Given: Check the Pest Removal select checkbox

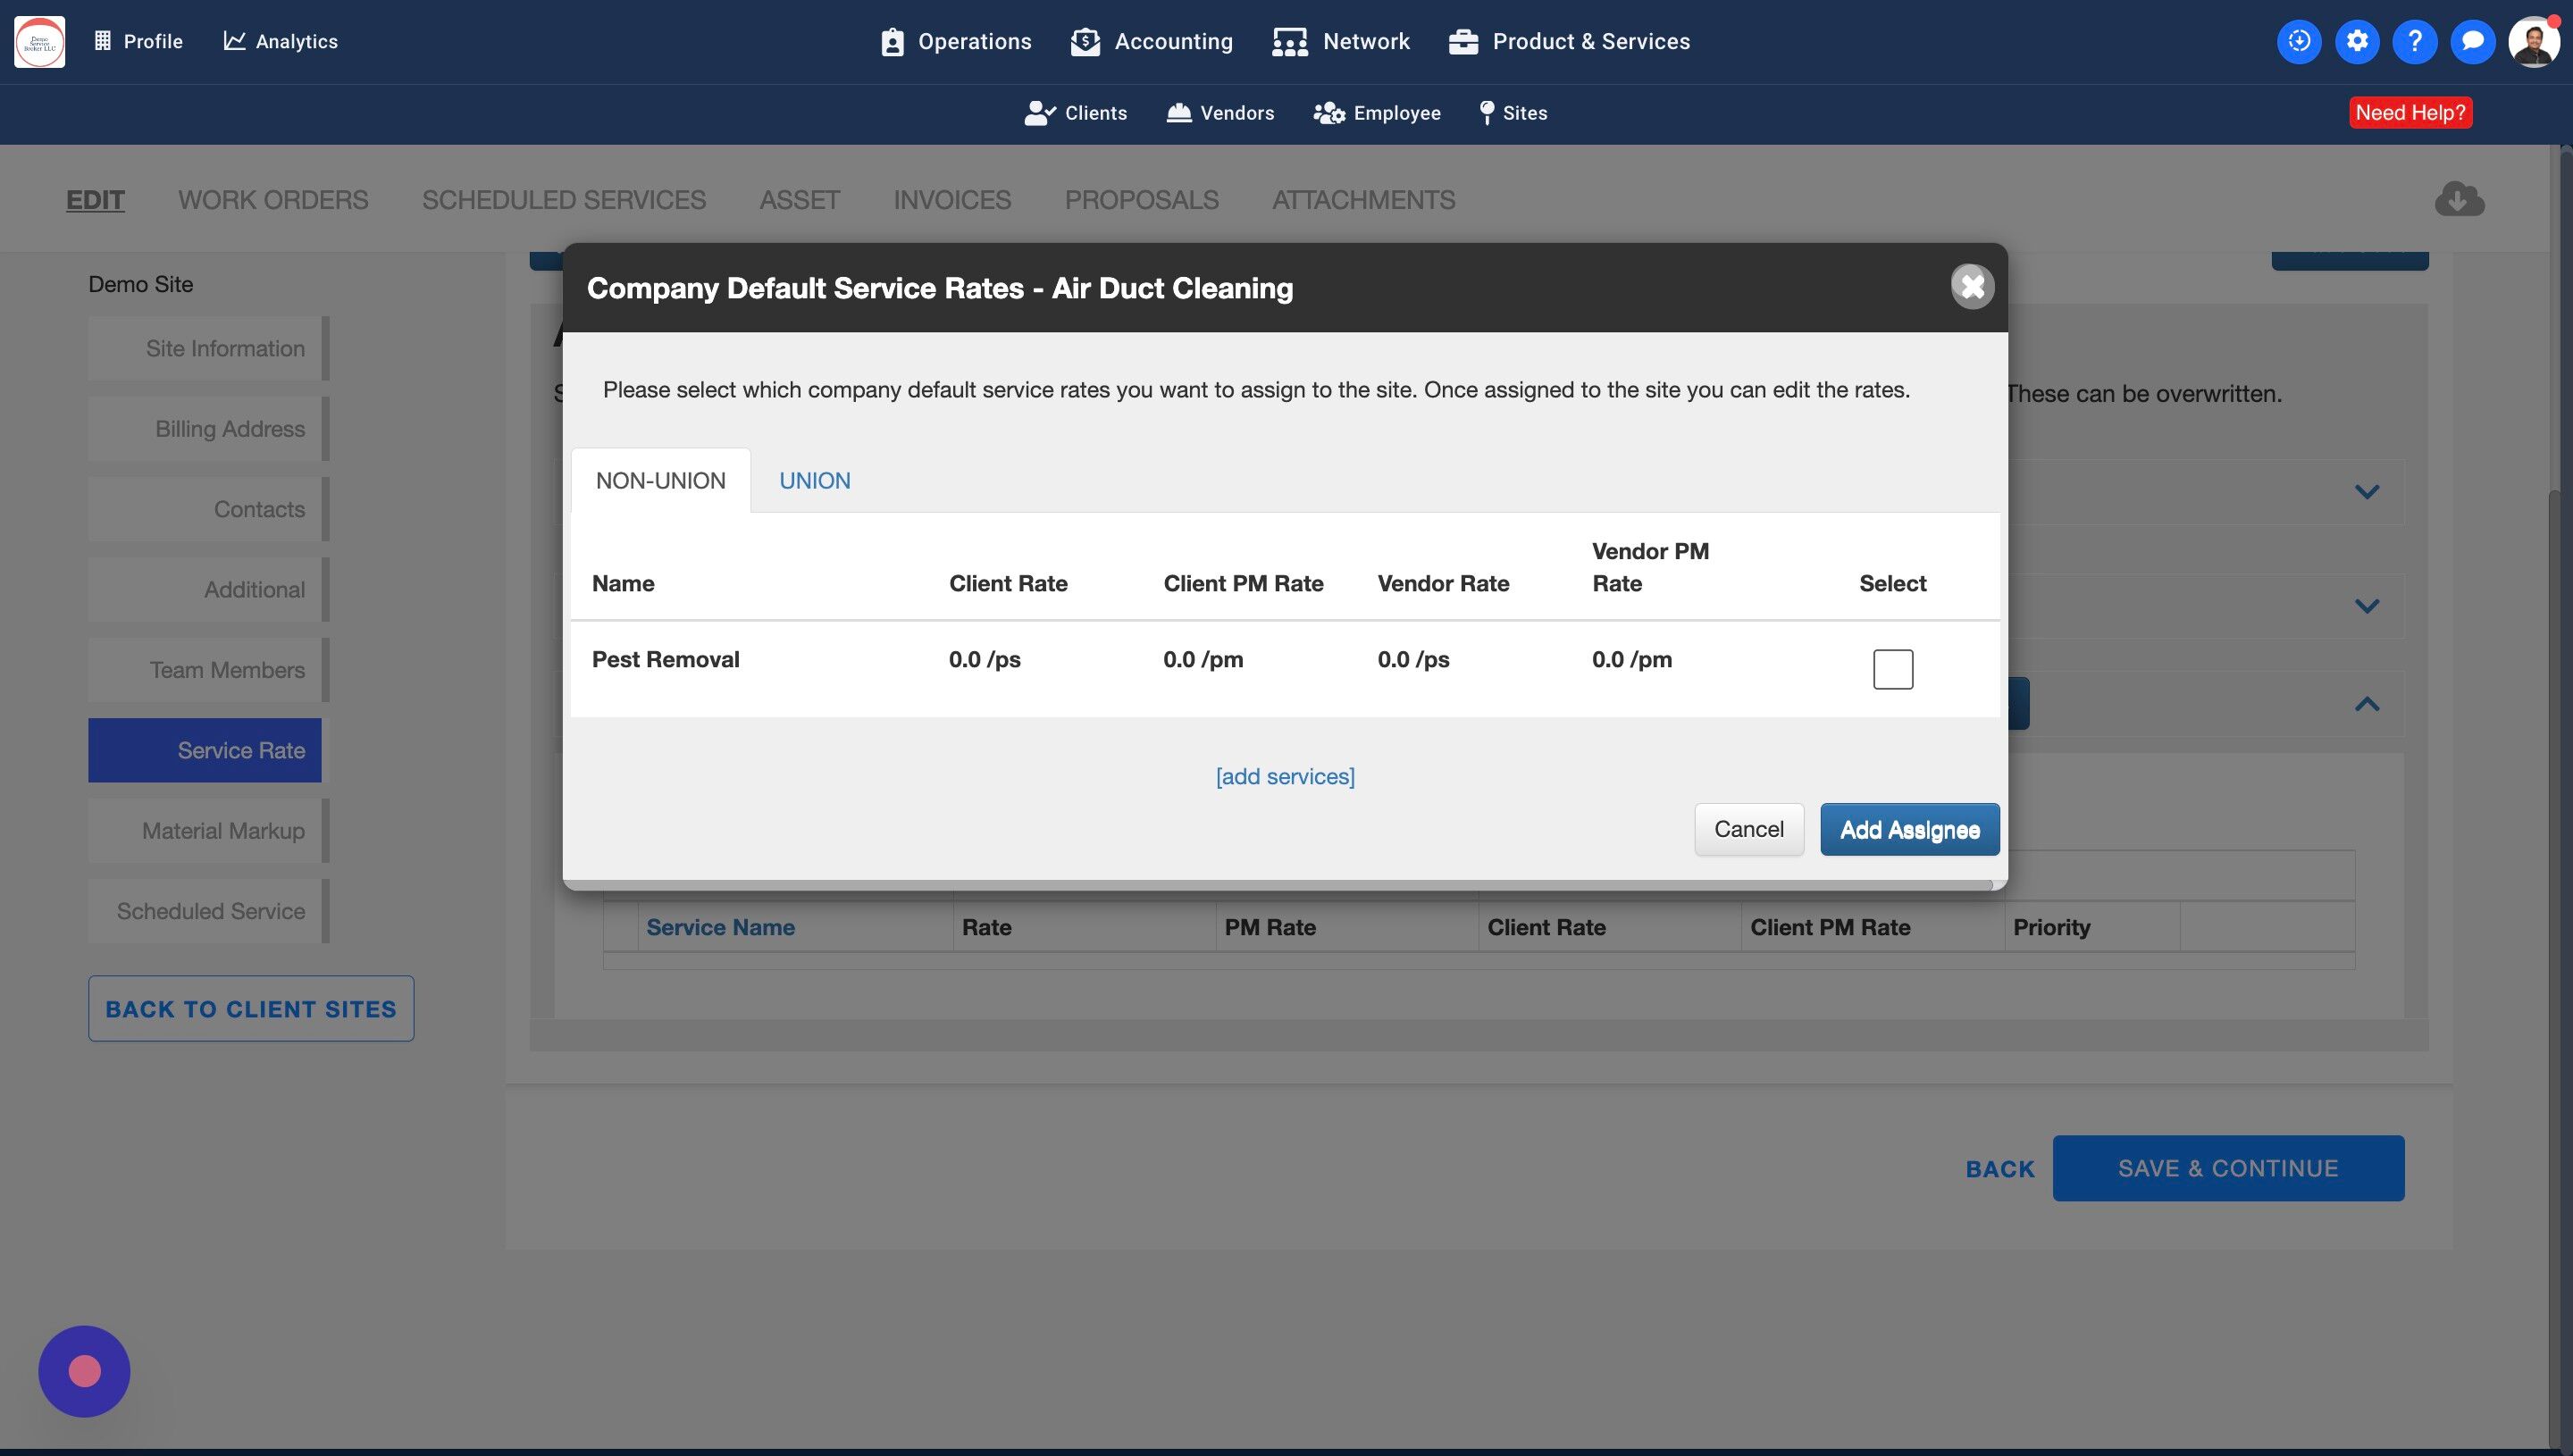Looking at the screenshot, I should click(1892, 669).
